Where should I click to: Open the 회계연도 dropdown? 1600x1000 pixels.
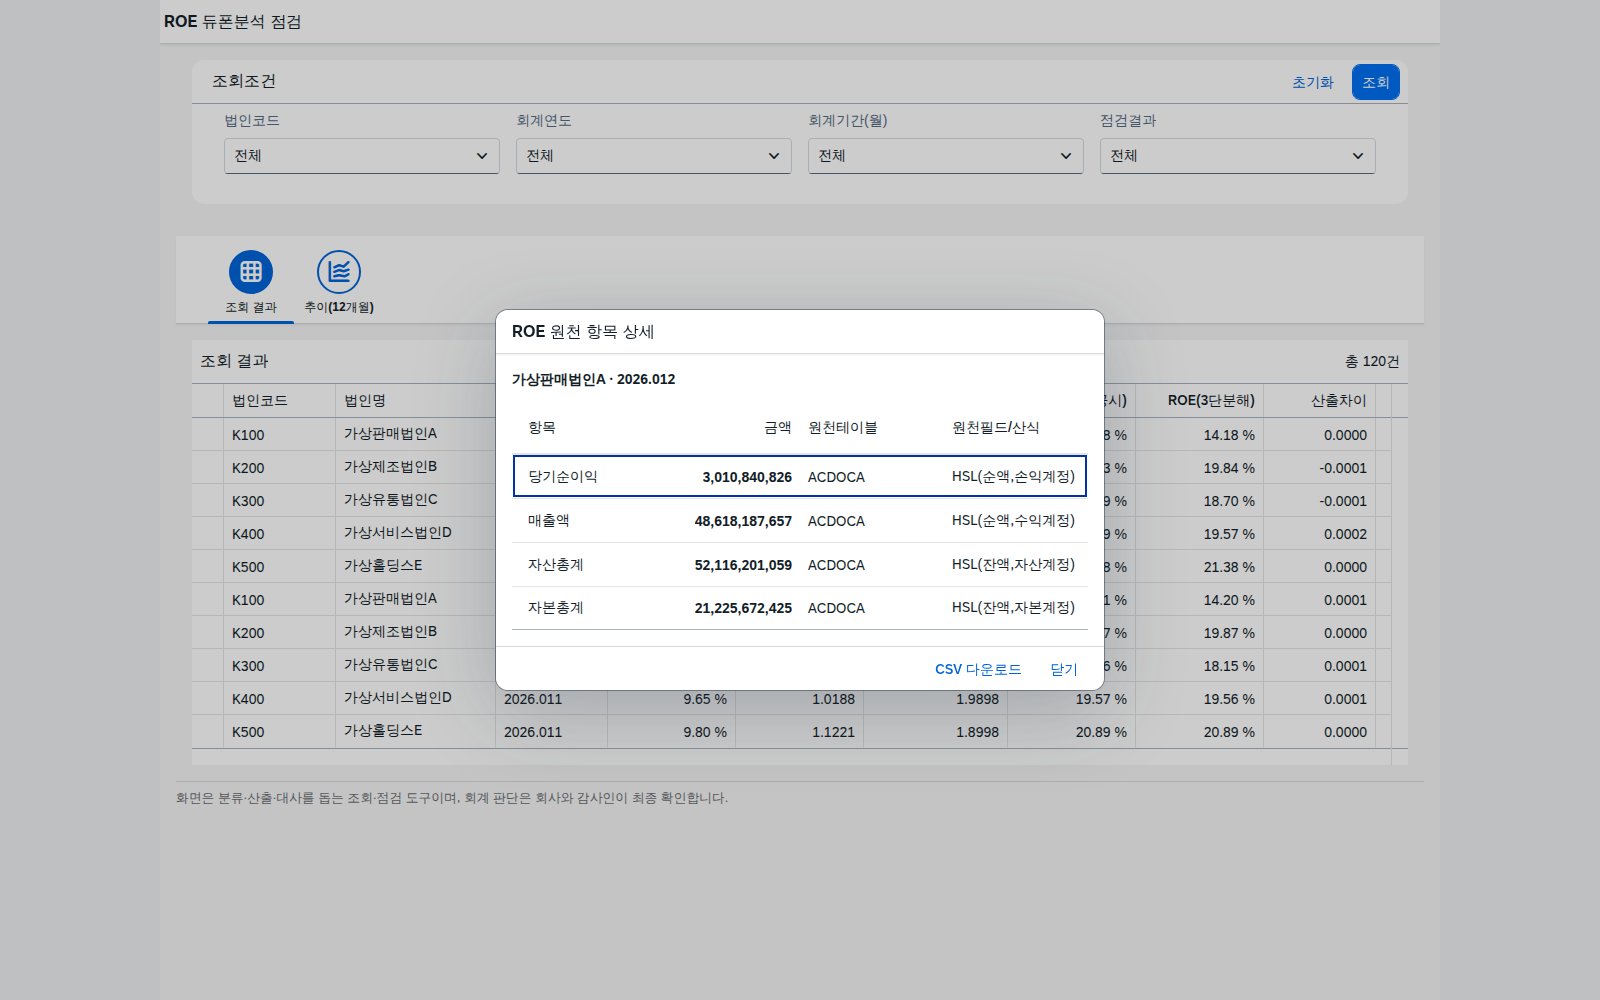(653, 156)
